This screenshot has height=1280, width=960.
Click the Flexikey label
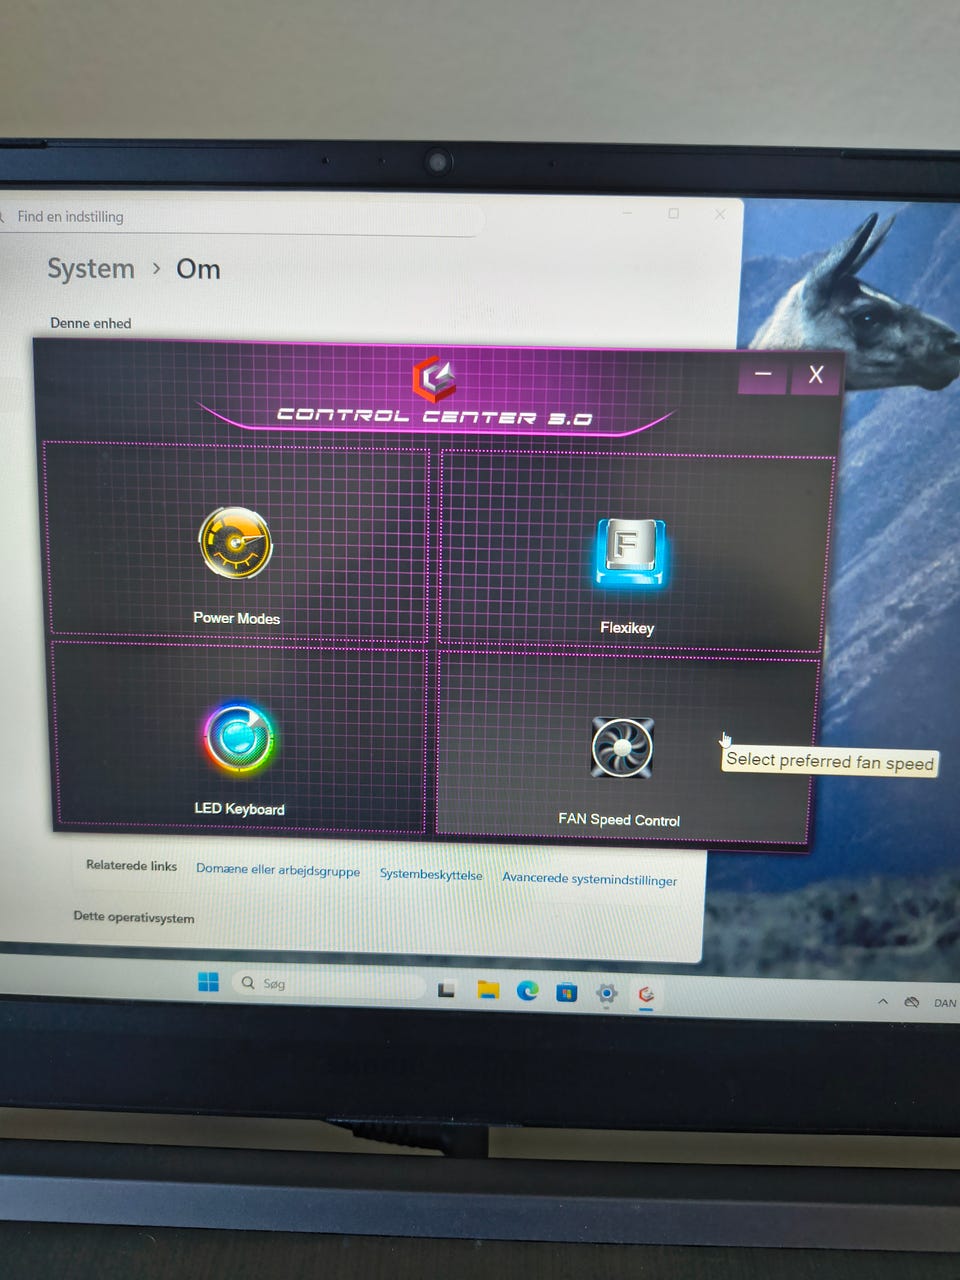pos(627,628)
